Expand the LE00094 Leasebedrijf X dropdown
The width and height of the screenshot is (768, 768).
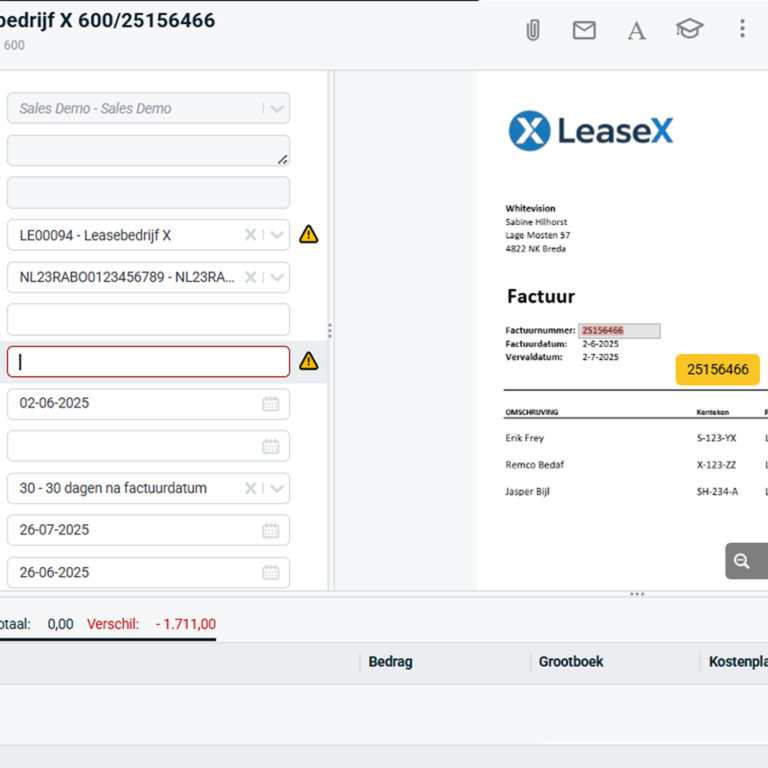click(x=277, y=235)
